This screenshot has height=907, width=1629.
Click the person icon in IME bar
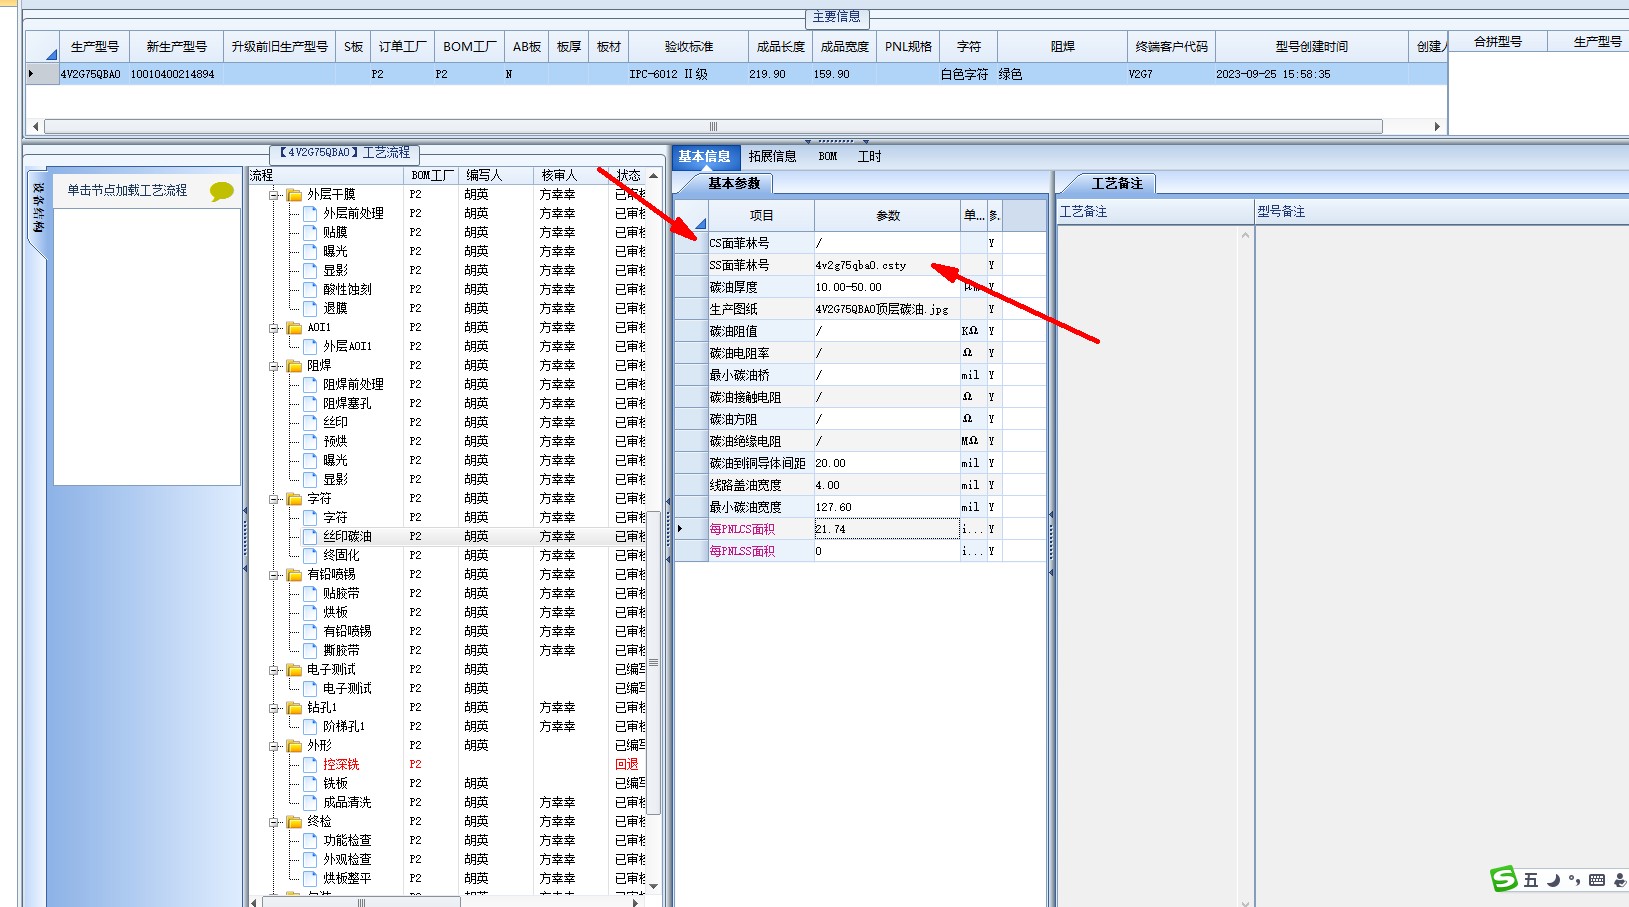tap(1620, 880)
